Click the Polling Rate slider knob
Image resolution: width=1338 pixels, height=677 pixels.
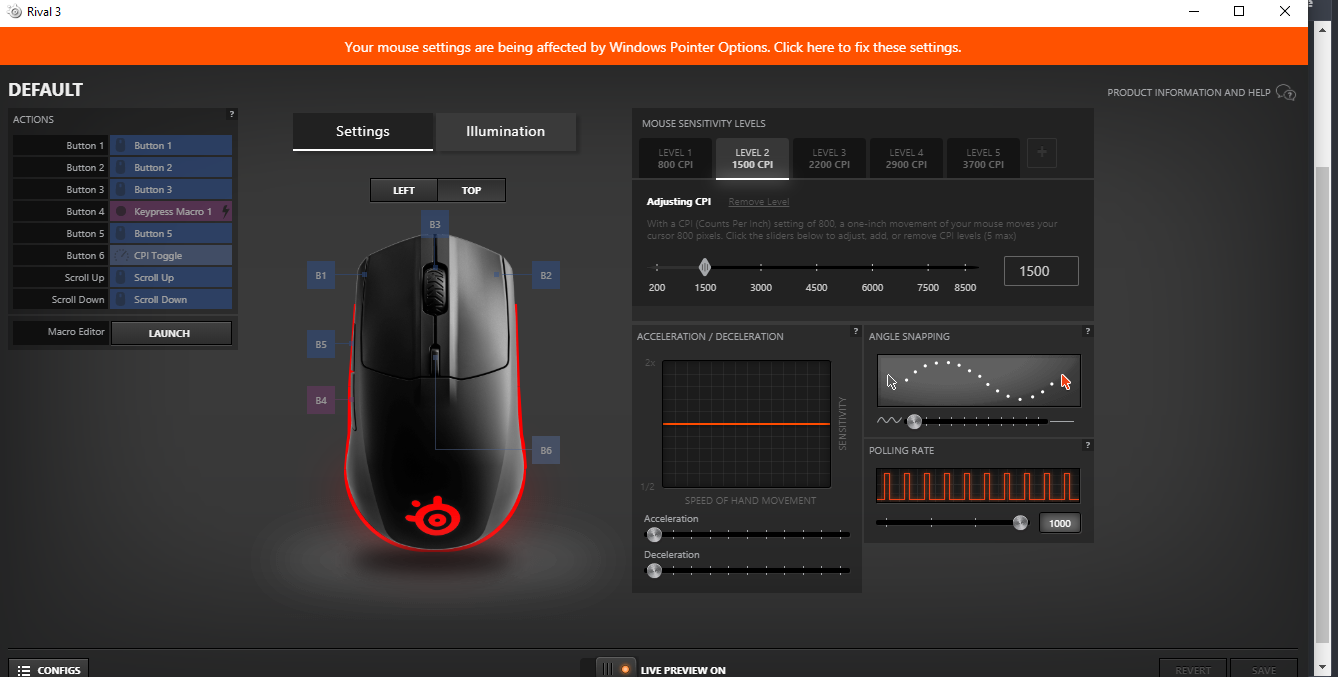pyautogui.click(x=1020, y=522)
